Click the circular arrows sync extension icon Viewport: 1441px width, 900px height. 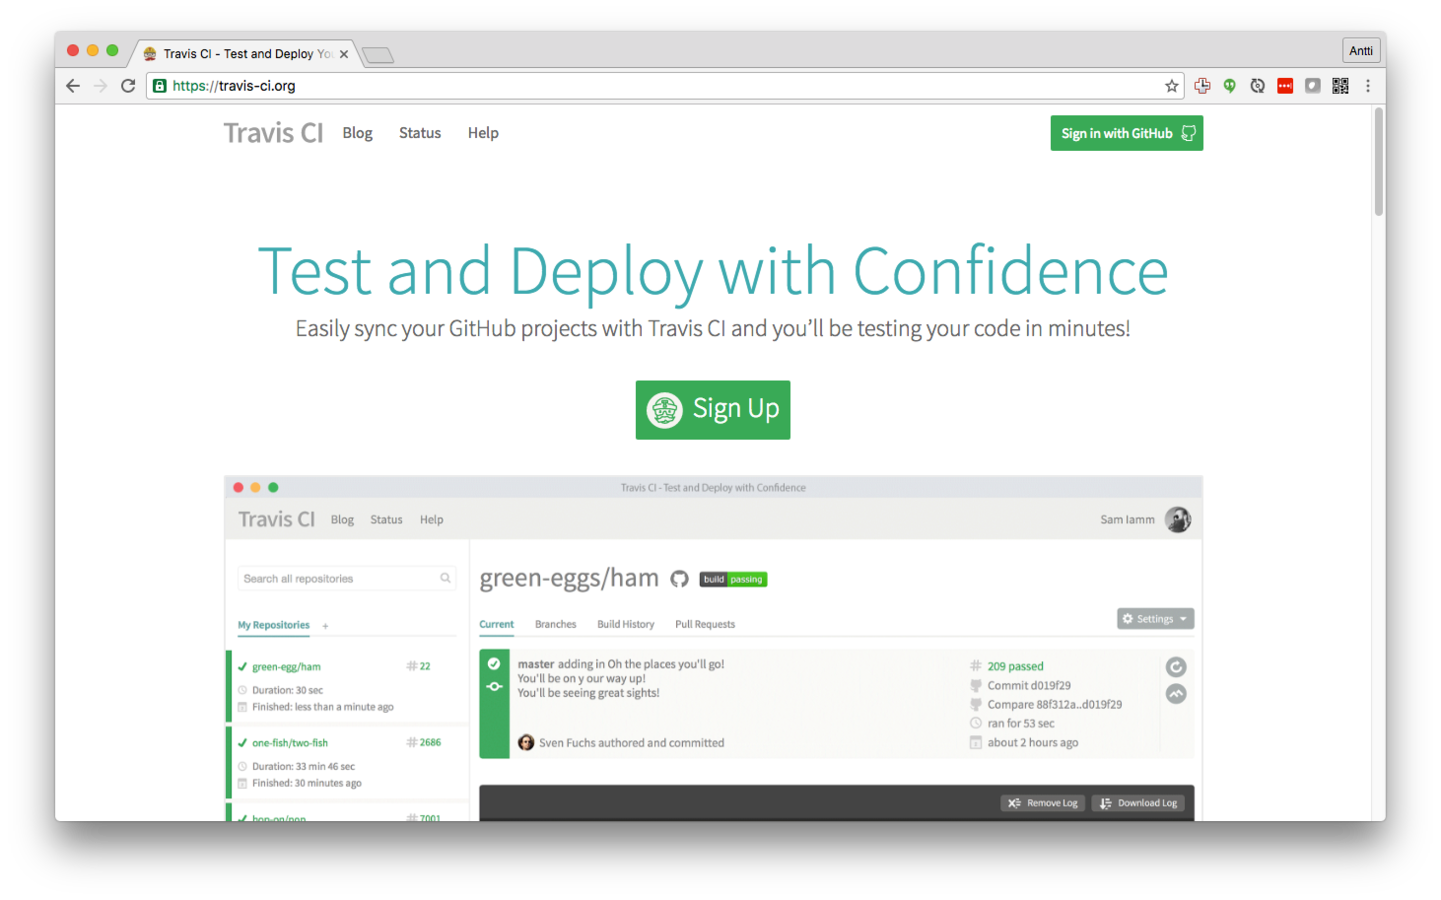(x=1257, y=86)
